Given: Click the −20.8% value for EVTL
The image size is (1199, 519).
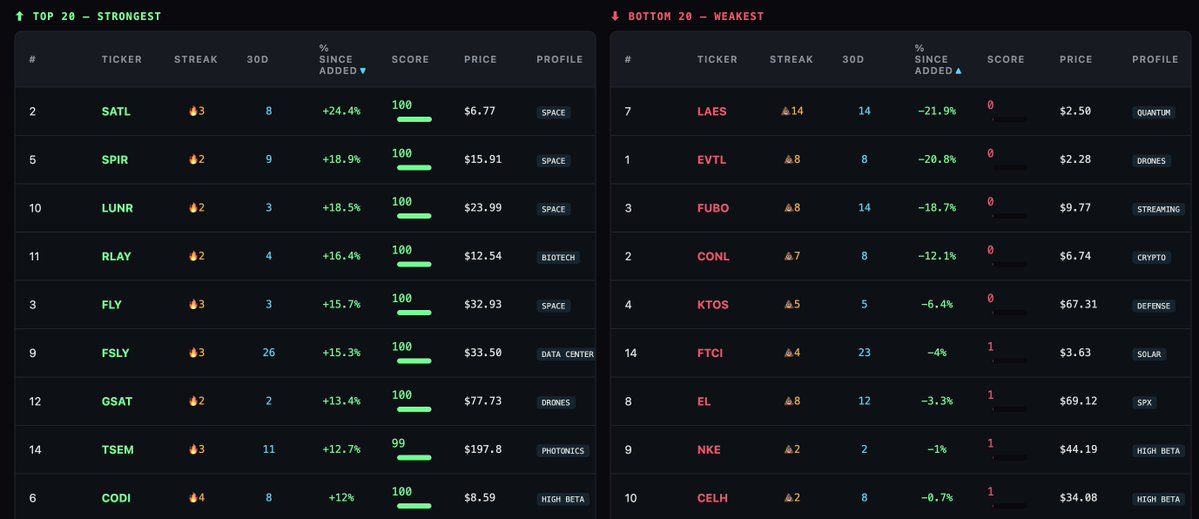Looking at the screenshot, I should pyautogui.click(x=937, y=159).
